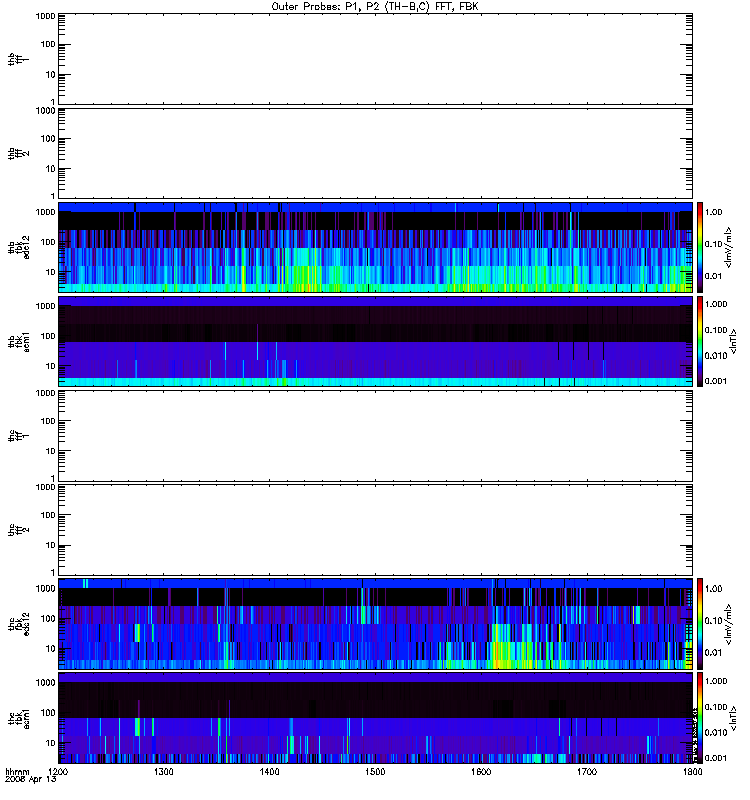Click the 0.001 value on the thb scm1 color bar
Viewport: 750px width, 800px height.
click(716, 381)
